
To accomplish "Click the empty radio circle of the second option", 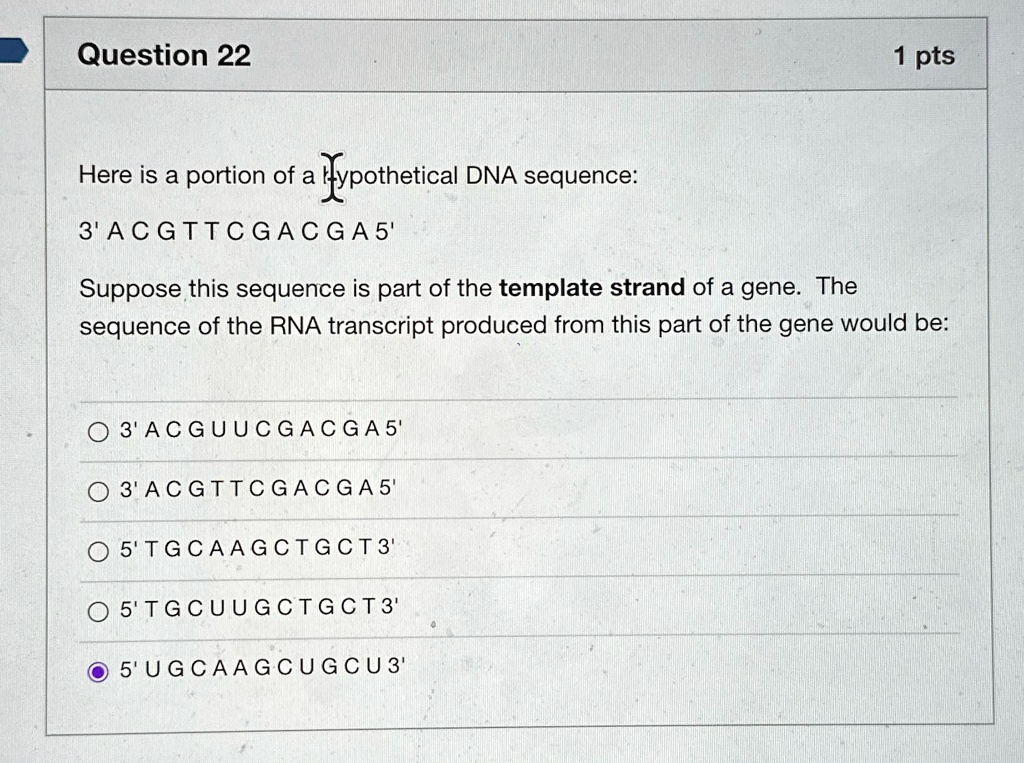I will tap(98, 491).
